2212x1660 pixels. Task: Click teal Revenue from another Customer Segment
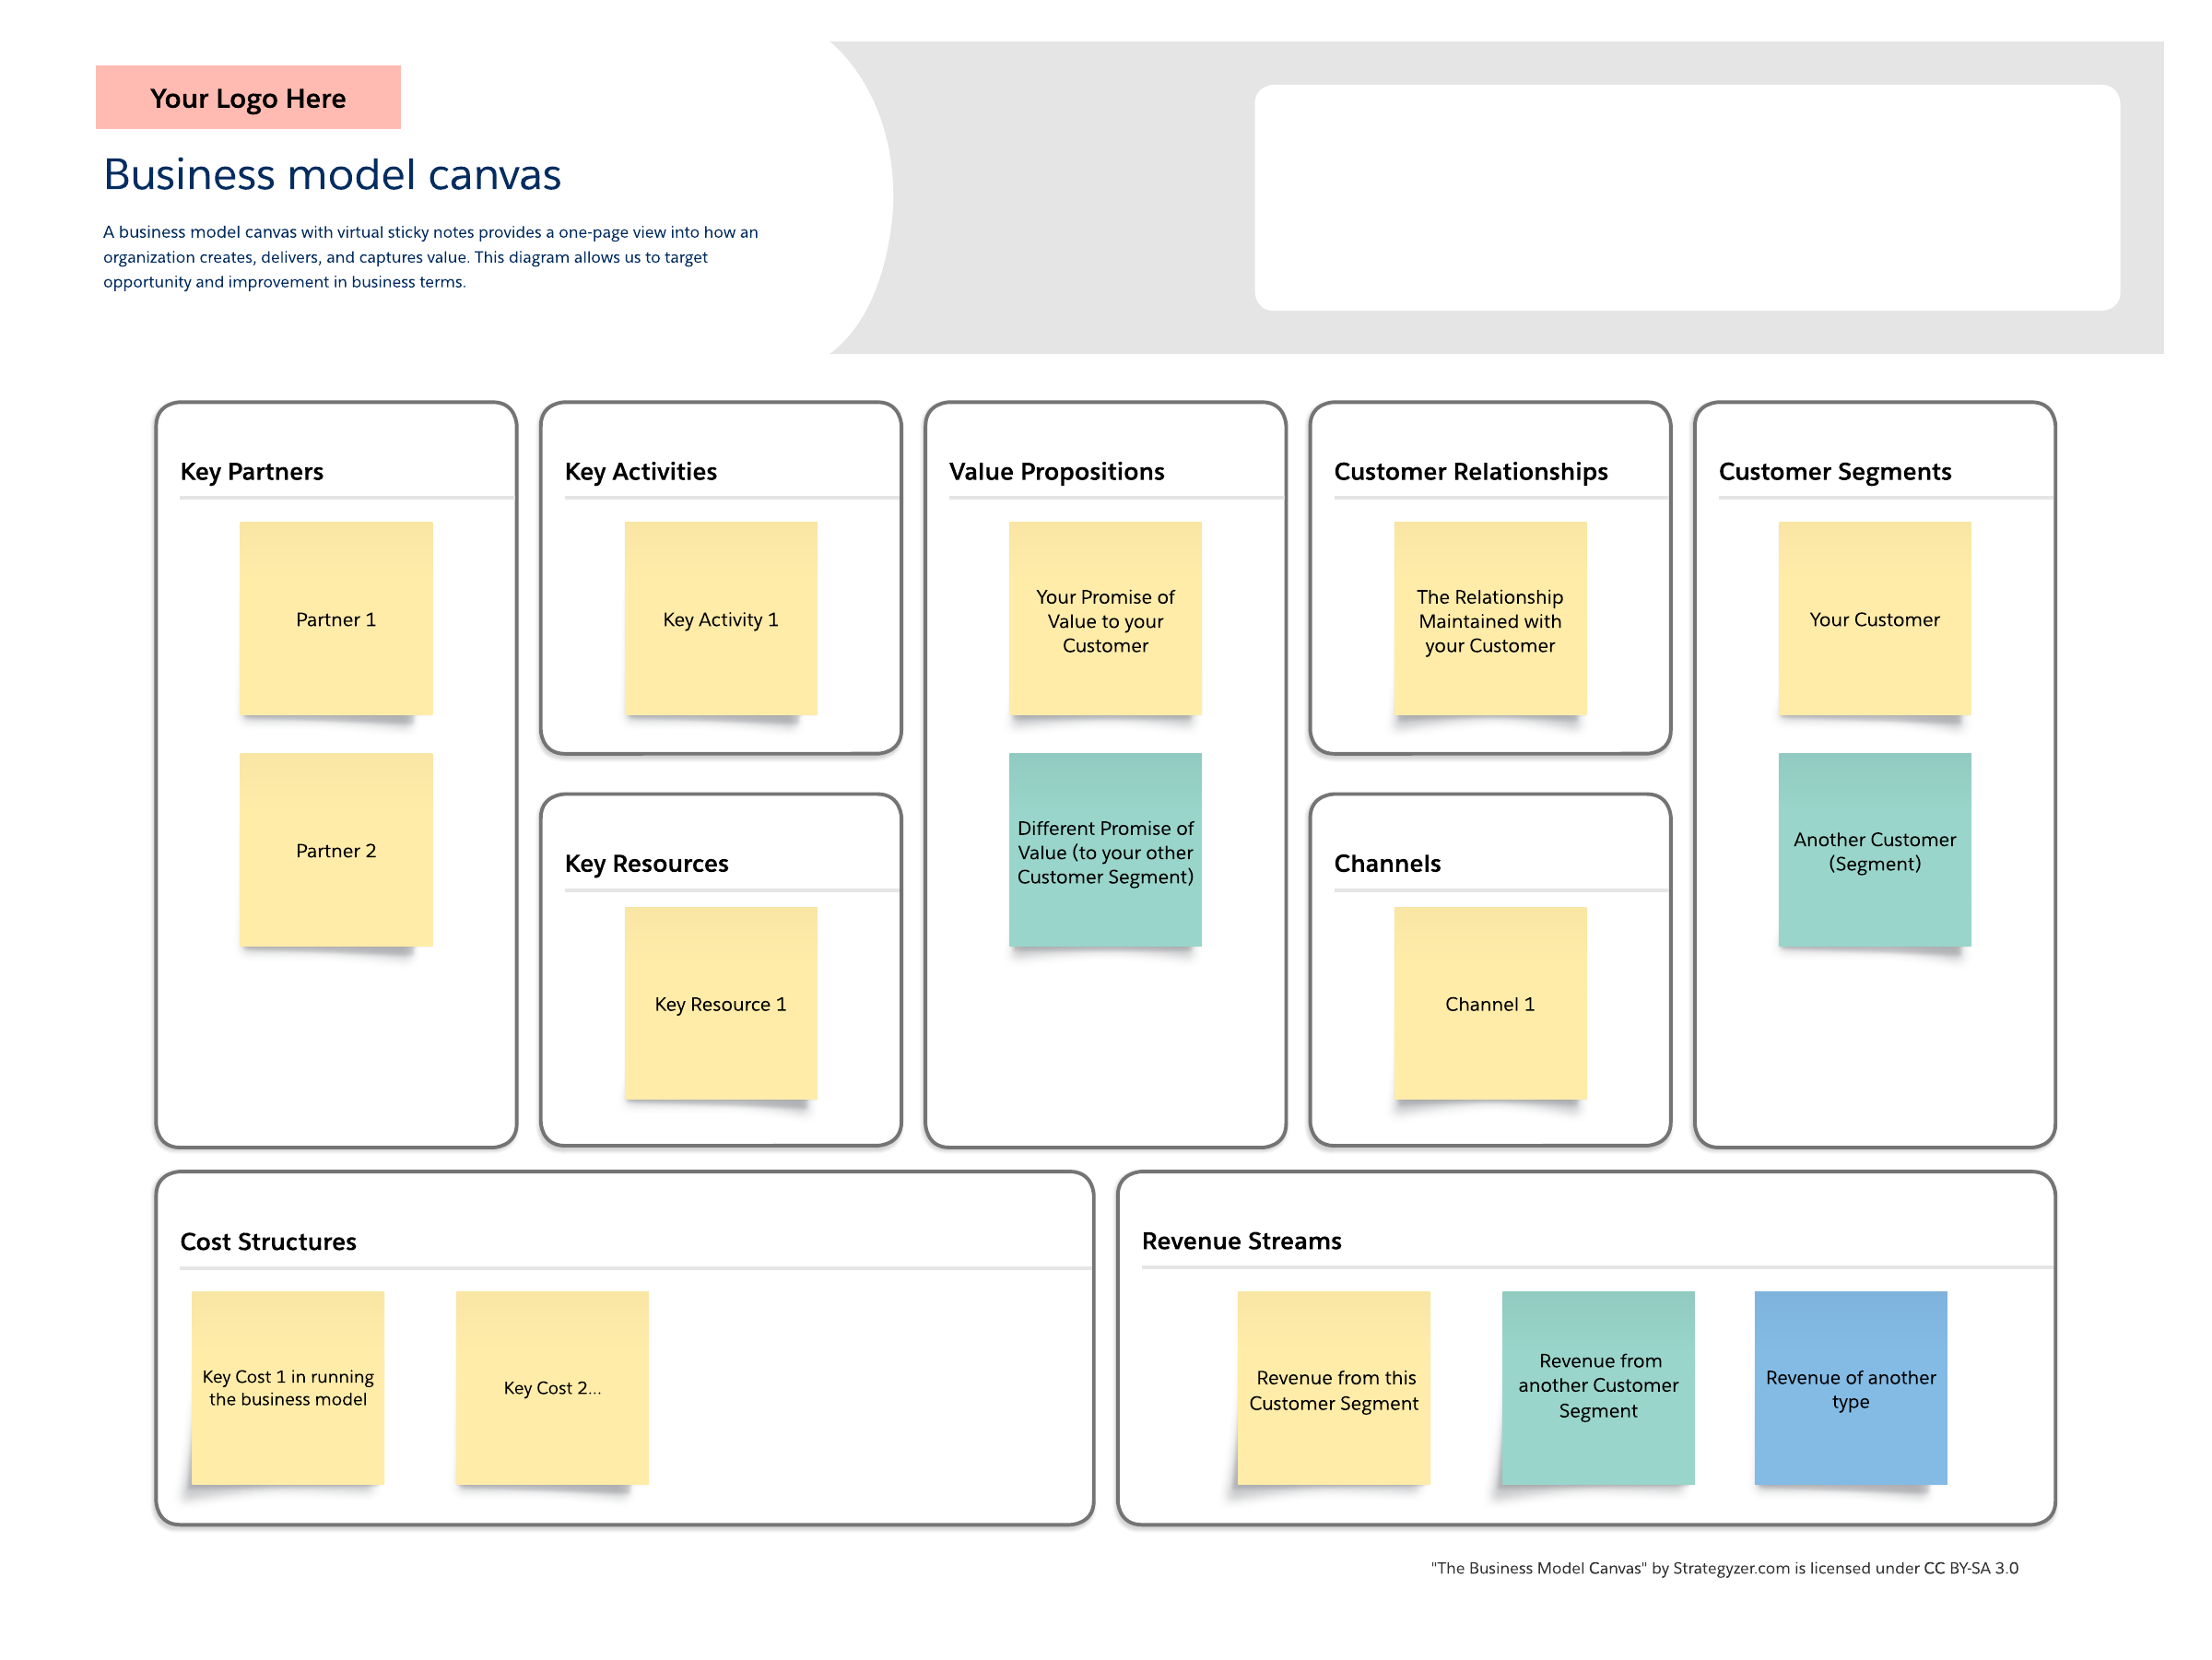(x=1597, y=1387)
